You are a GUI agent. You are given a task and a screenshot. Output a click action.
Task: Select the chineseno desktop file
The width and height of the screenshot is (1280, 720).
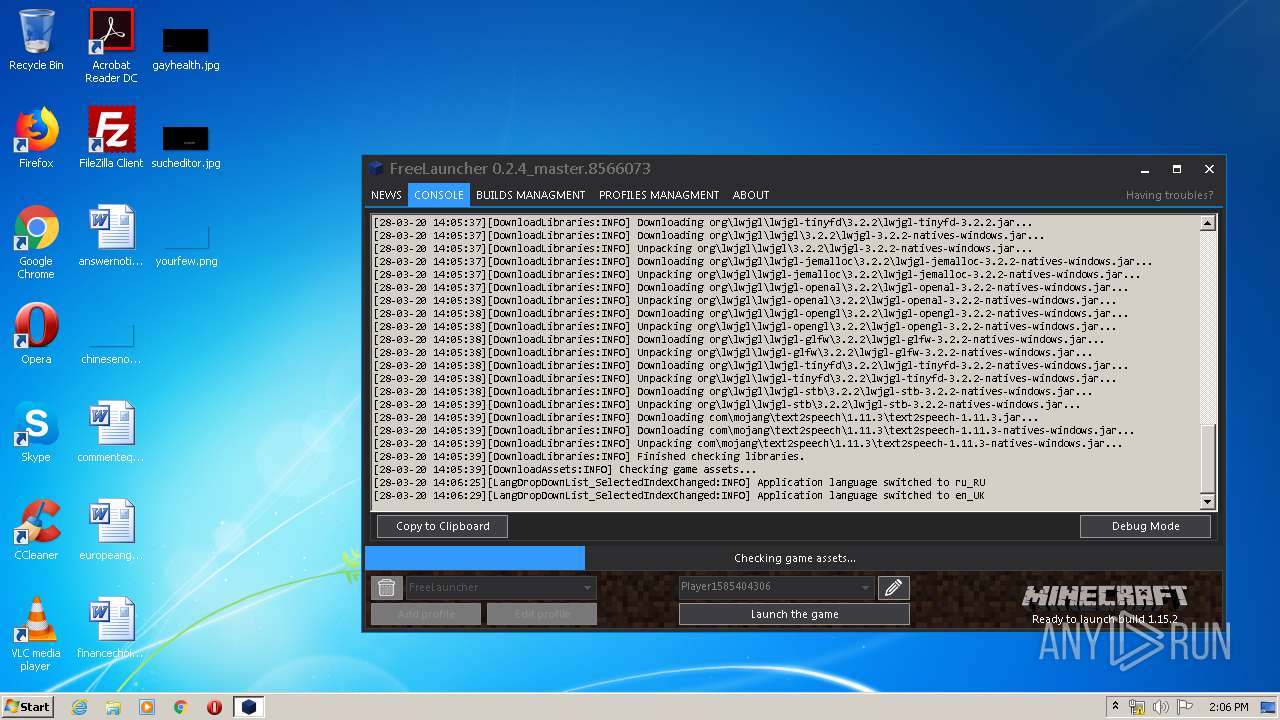[x=111, y=344]
